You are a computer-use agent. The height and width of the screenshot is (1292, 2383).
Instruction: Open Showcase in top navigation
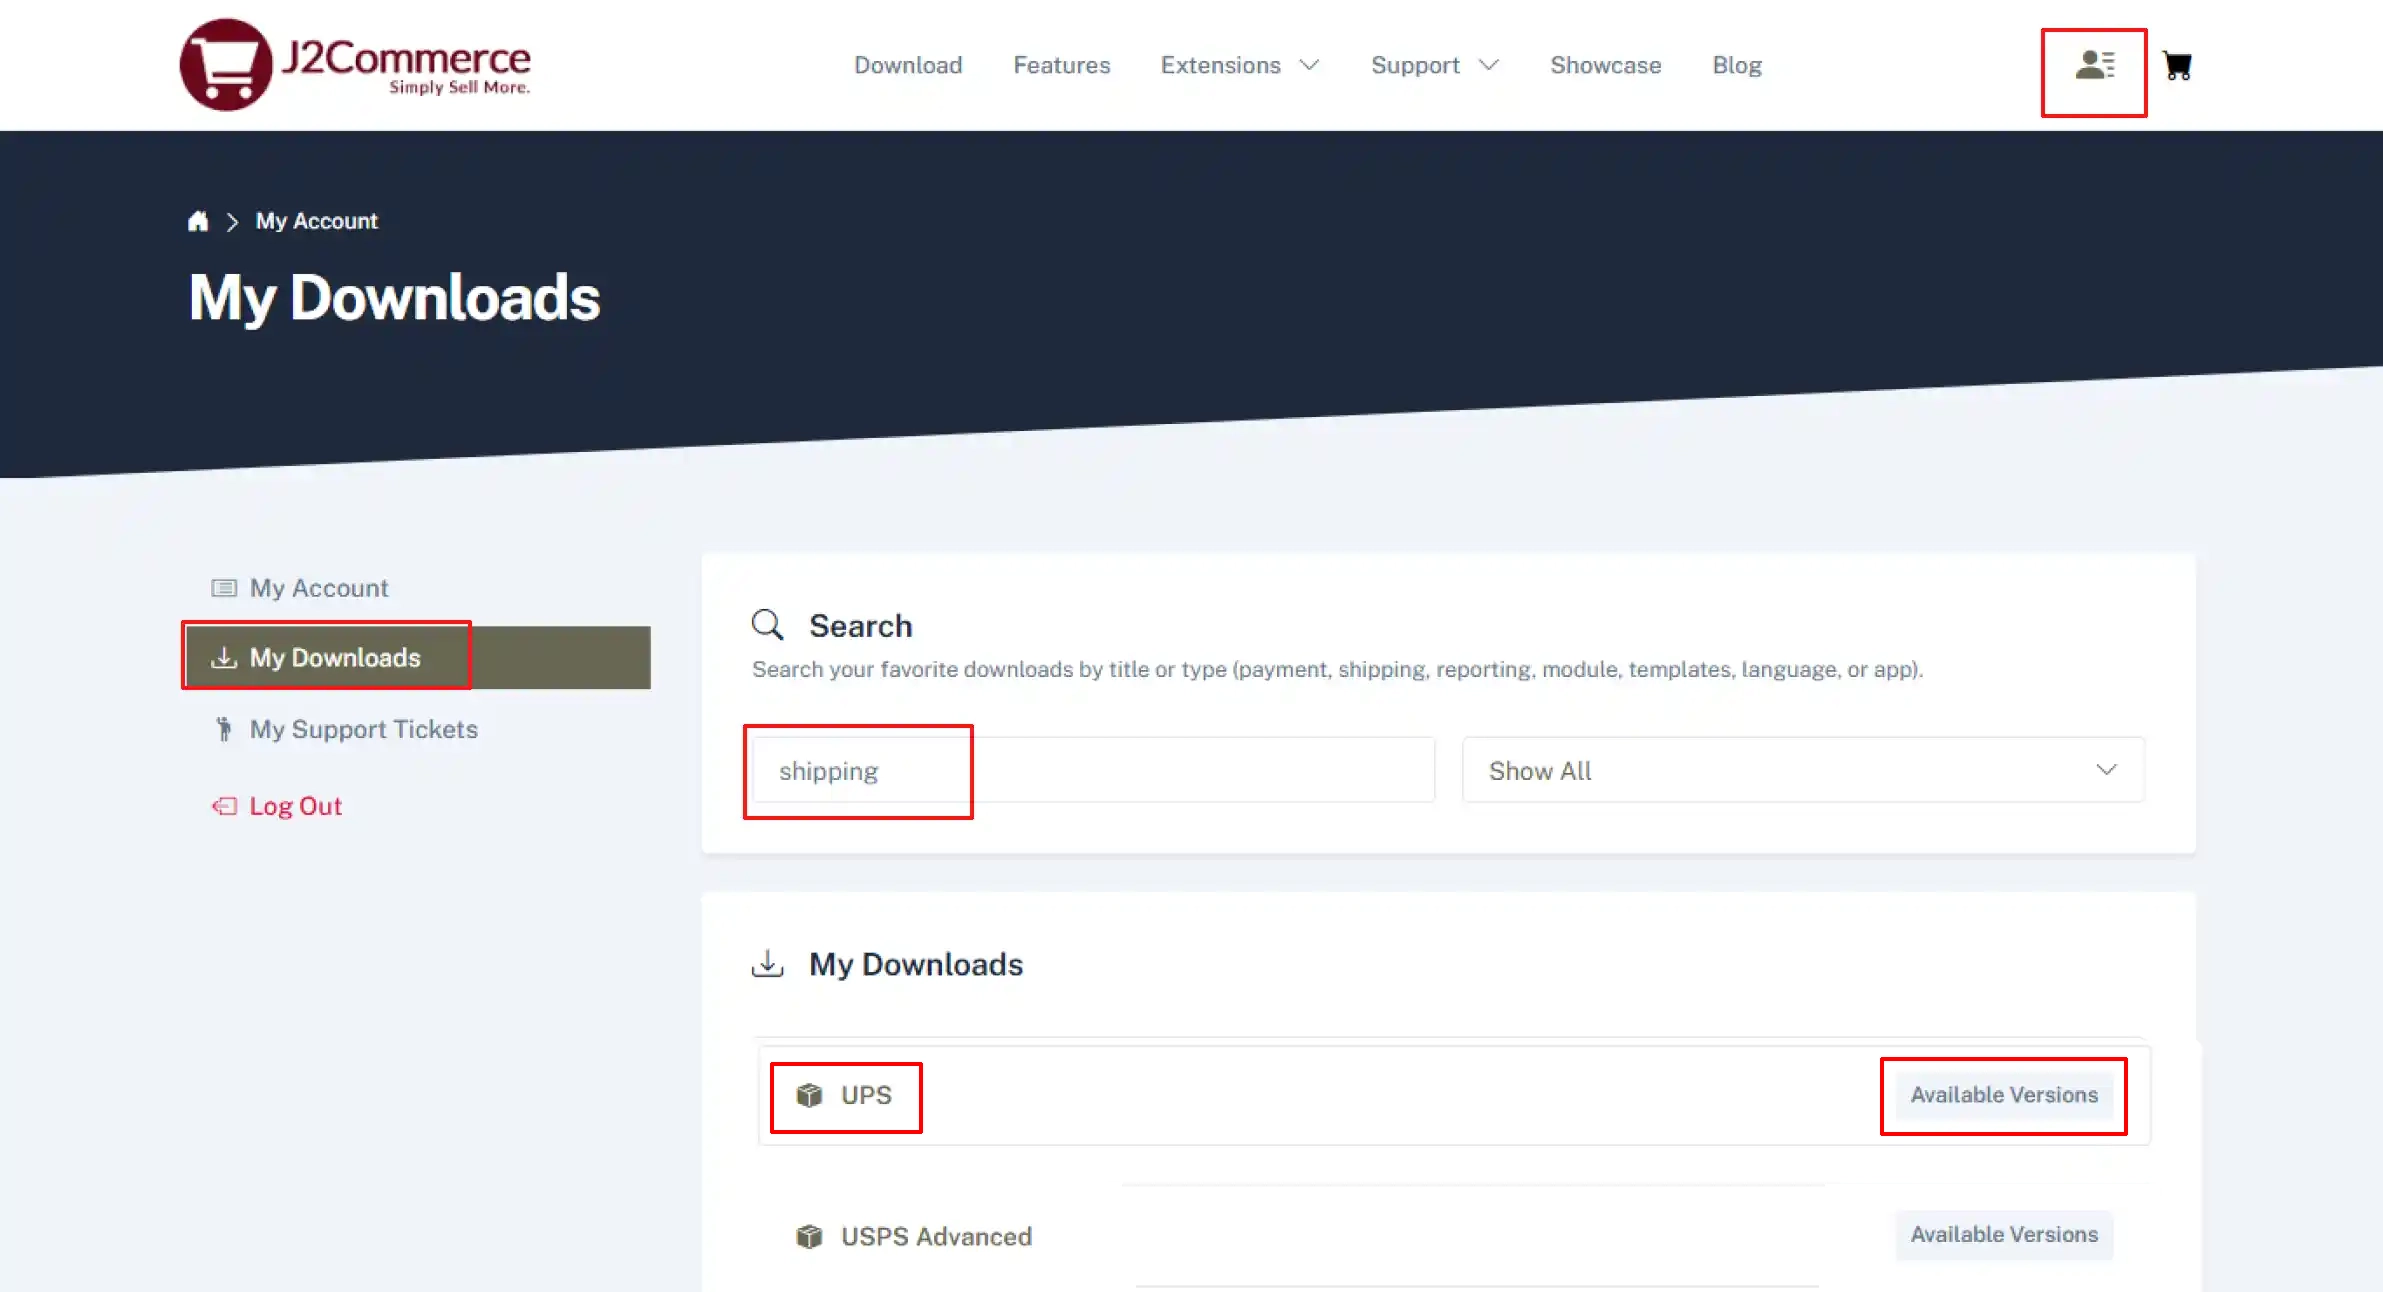coord(1605,65)
